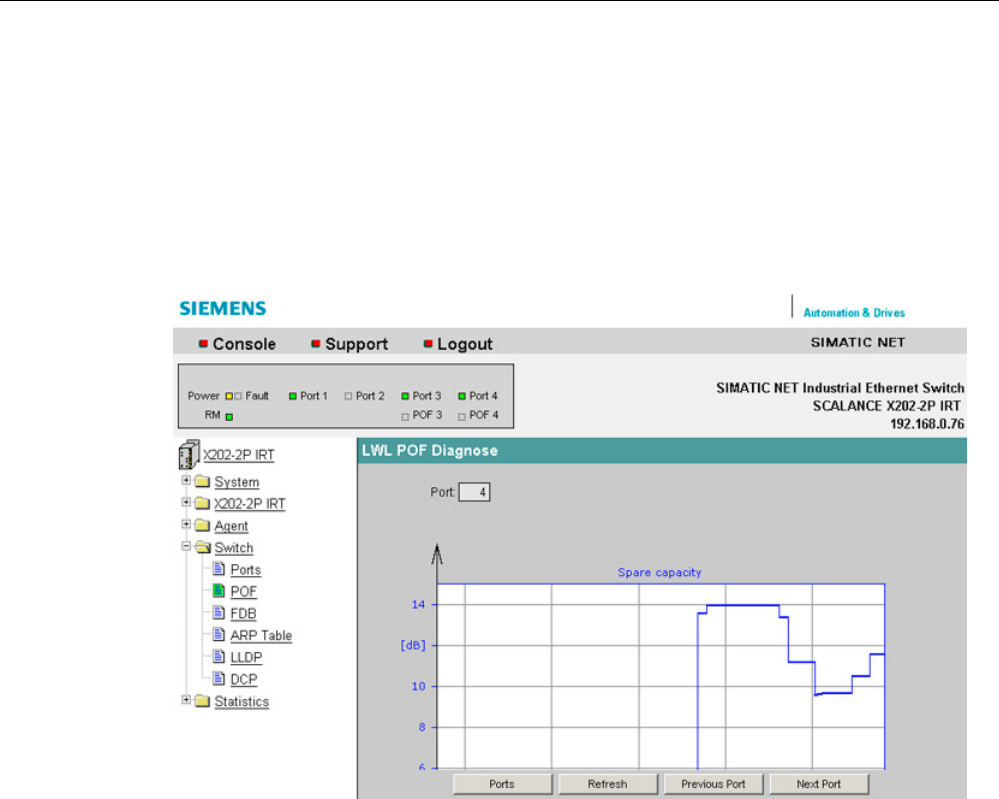Click the Port number field
999x799 pixels.
474,492
